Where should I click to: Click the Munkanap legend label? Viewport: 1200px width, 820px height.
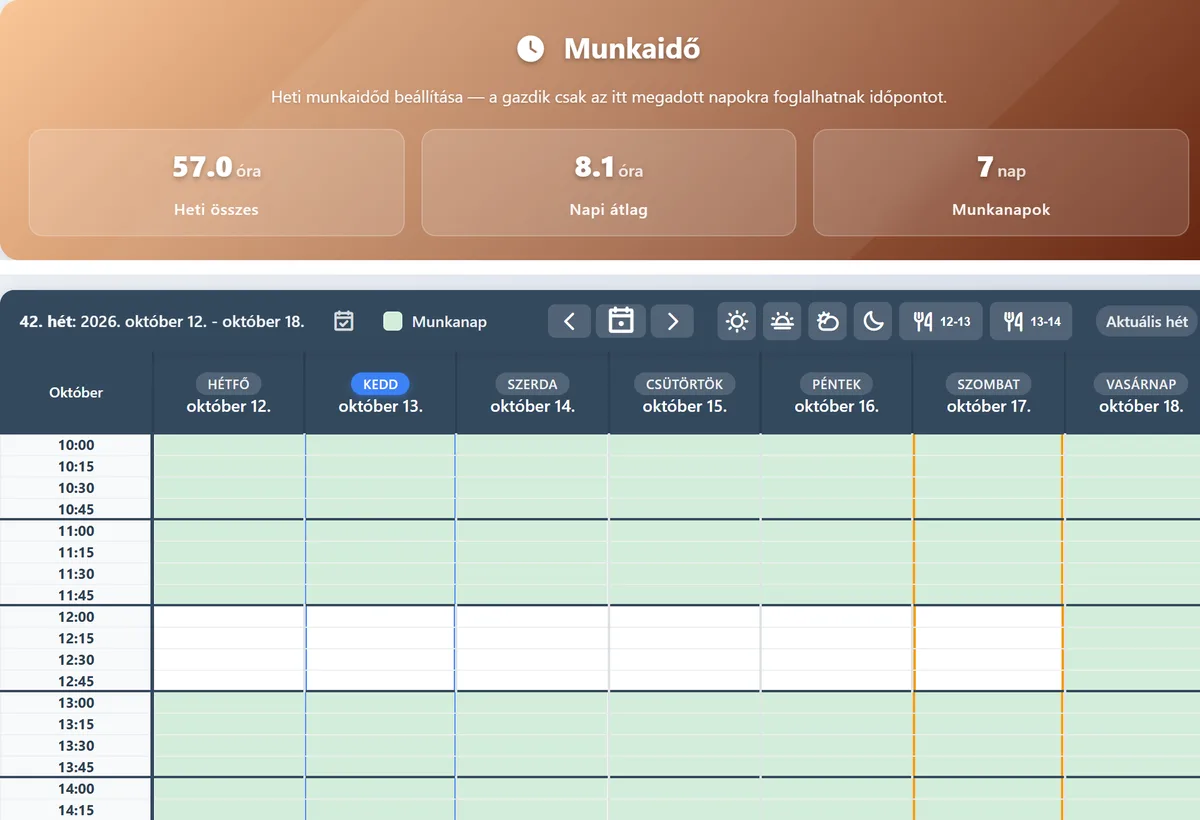[x=449, y=322]
